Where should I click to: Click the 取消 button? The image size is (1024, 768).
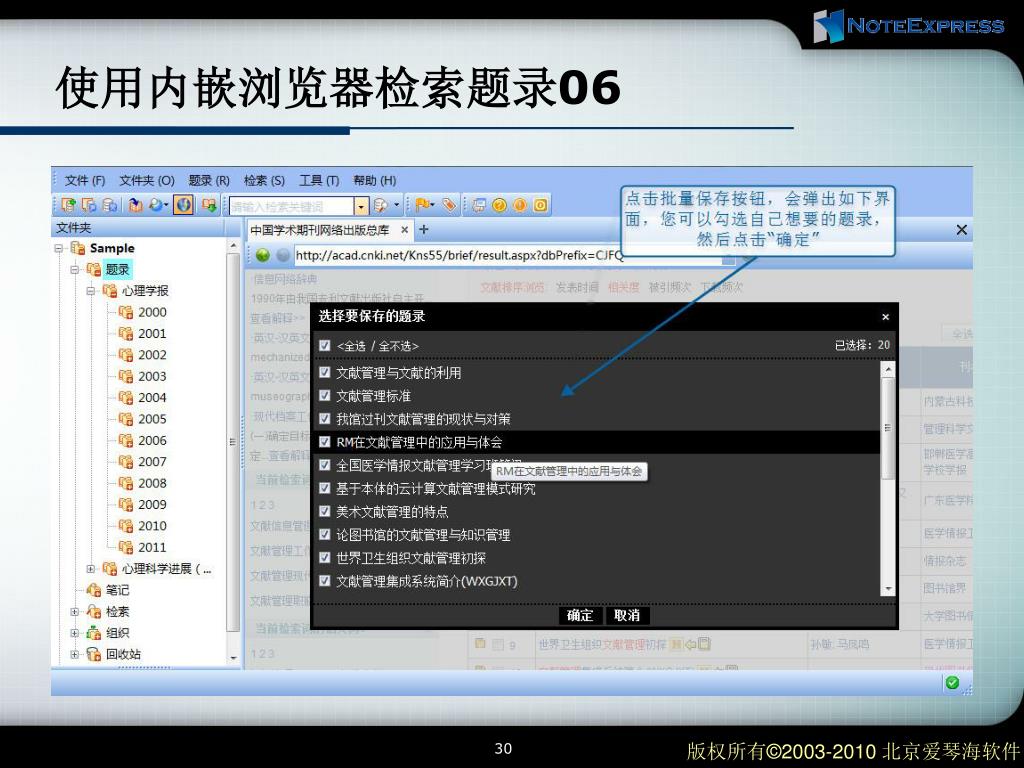pyautogui.click(x=627, y=615)
